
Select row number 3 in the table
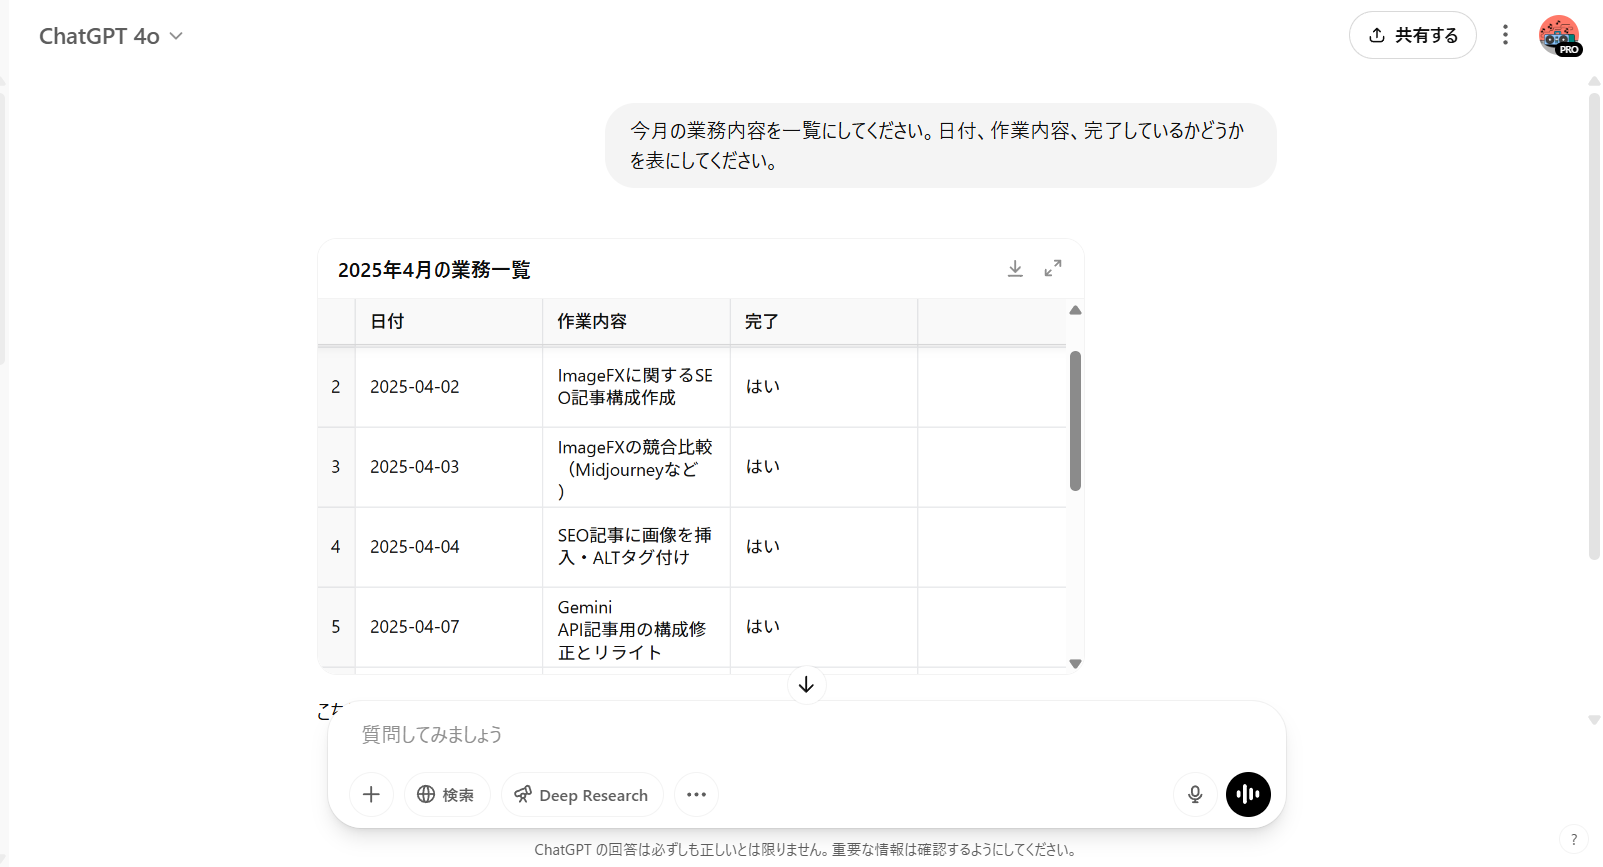(336, 467)
